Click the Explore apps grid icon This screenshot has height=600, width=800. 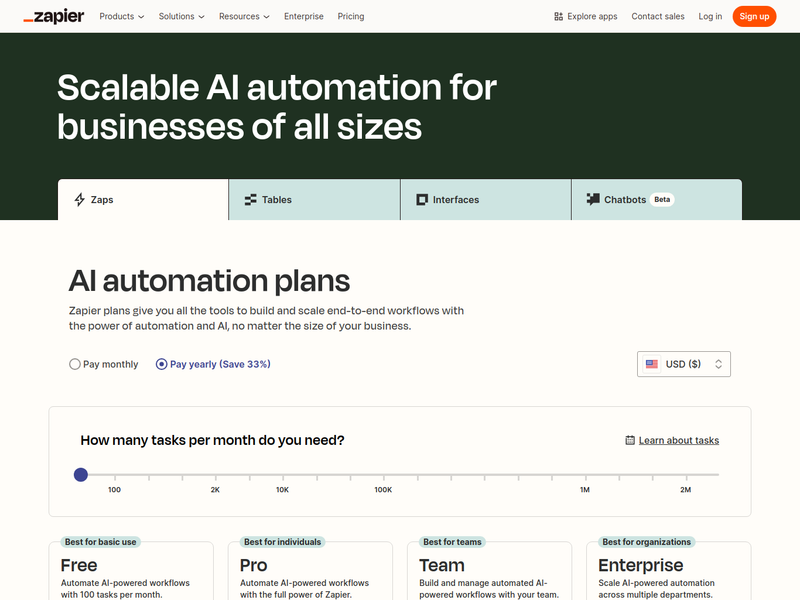click(x=558, y=16)
